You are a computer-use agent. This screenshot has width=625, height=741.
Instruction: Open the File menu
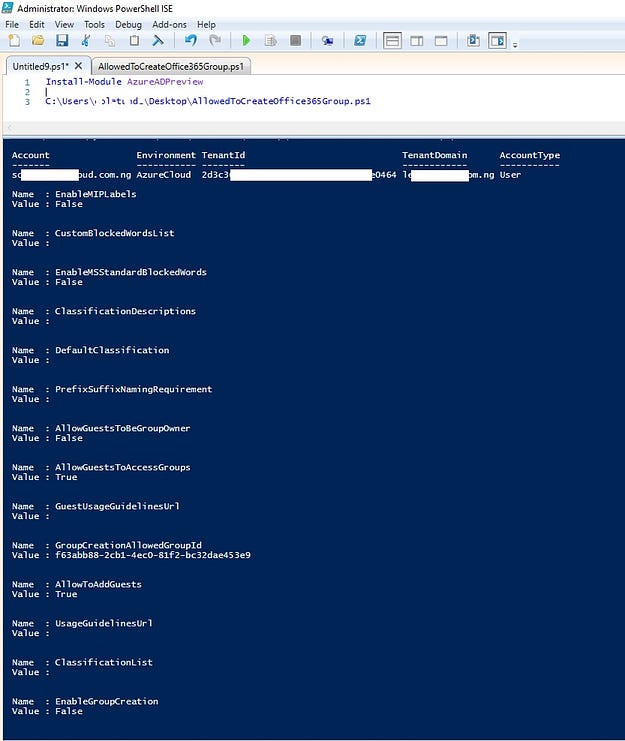click(x=12, y=25)
